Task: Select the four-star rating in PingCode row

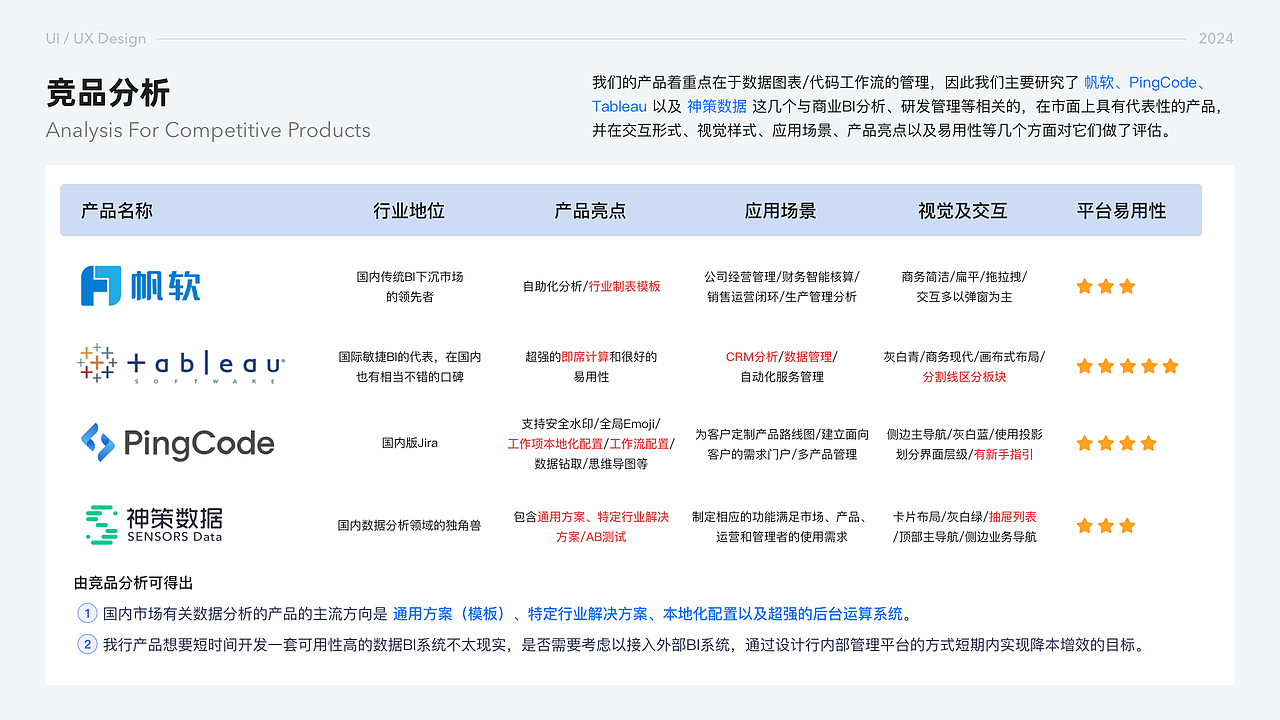Action: click(x=1116, y=443)
